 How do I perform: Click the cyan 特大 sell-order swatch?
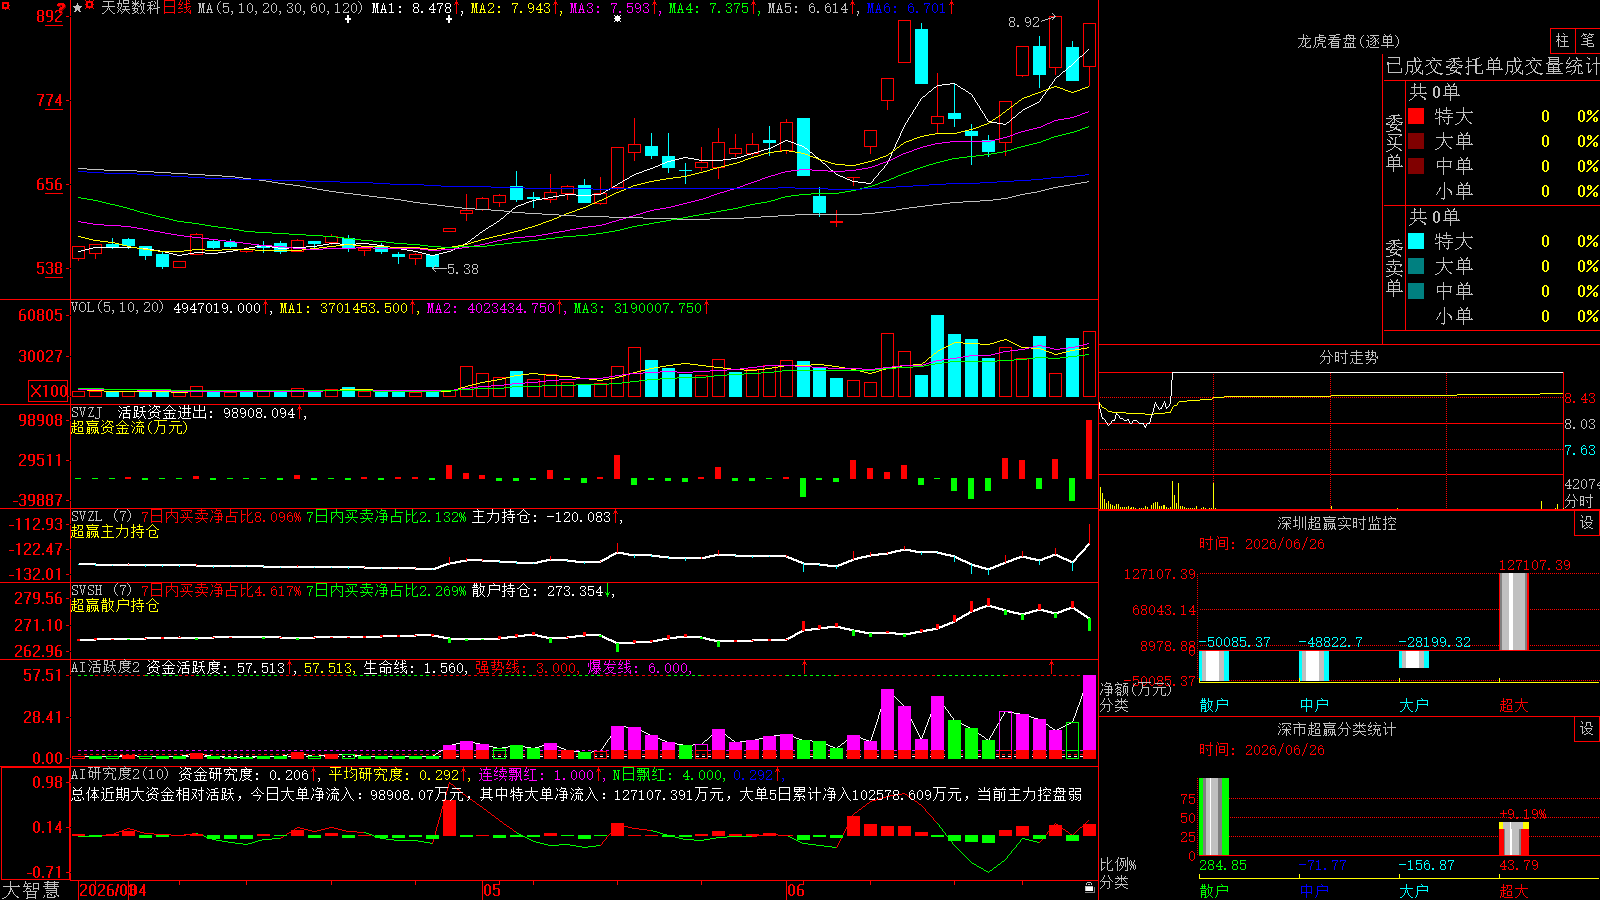(1416, 241)
